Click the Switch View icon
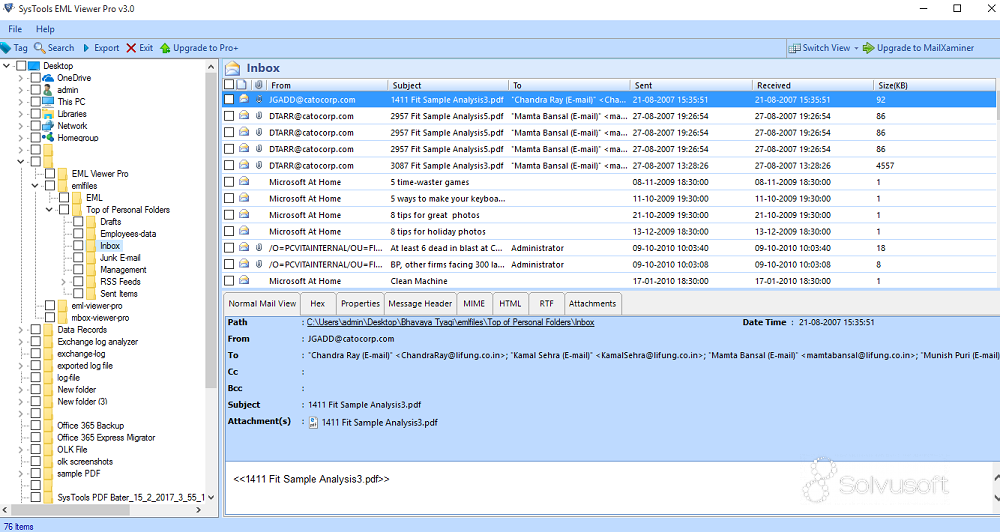 click(794, 48)
